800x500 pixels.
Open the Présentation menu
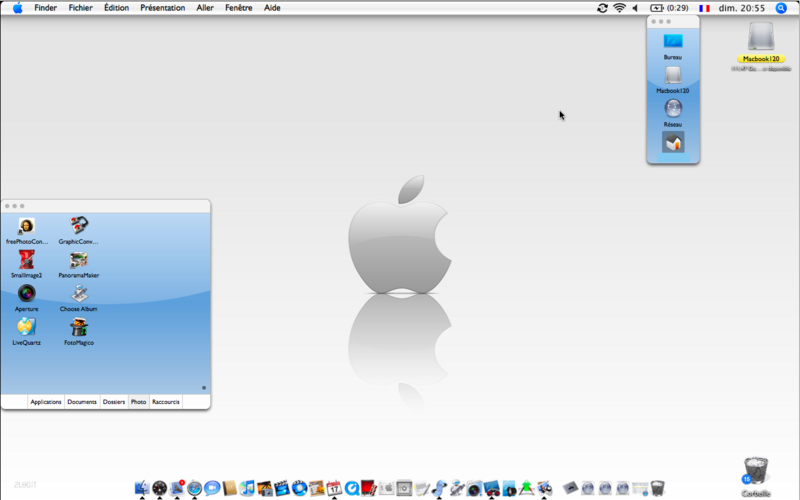(x=163, y=8)
